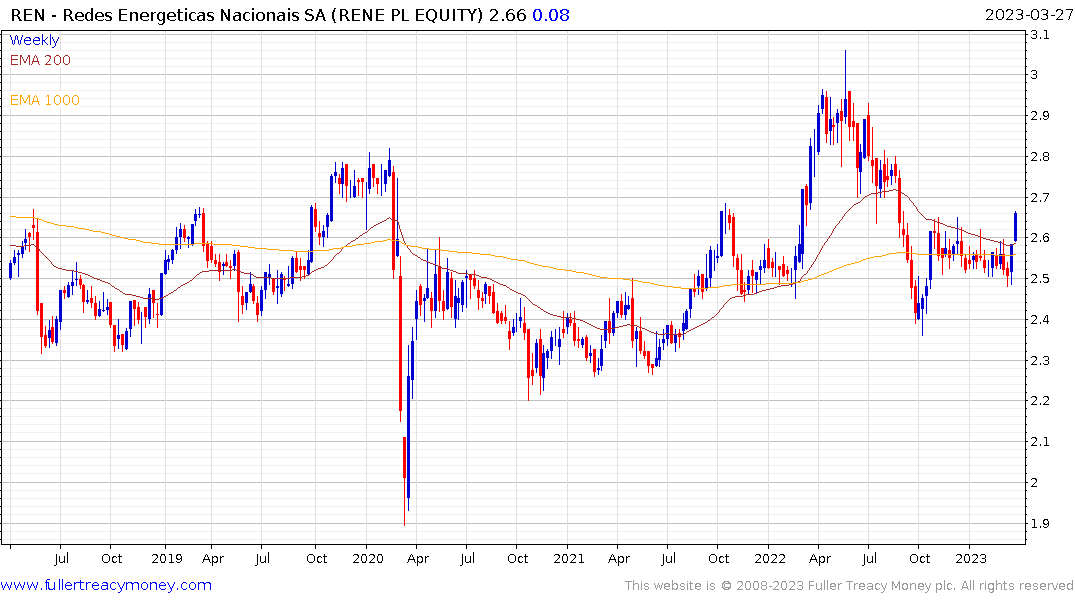Click the 2.2 price axis label
The width and height of the screenshot is (1075, 600).
click(1039, 400)
